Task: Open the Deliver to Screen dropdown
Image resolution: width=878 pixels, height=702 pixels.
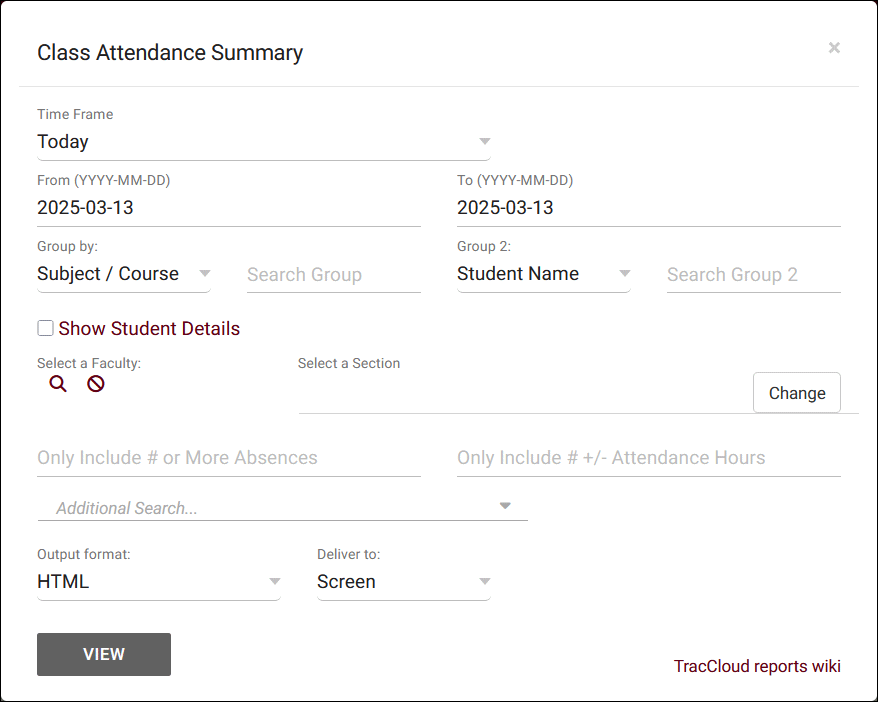Action: point(403,582)
